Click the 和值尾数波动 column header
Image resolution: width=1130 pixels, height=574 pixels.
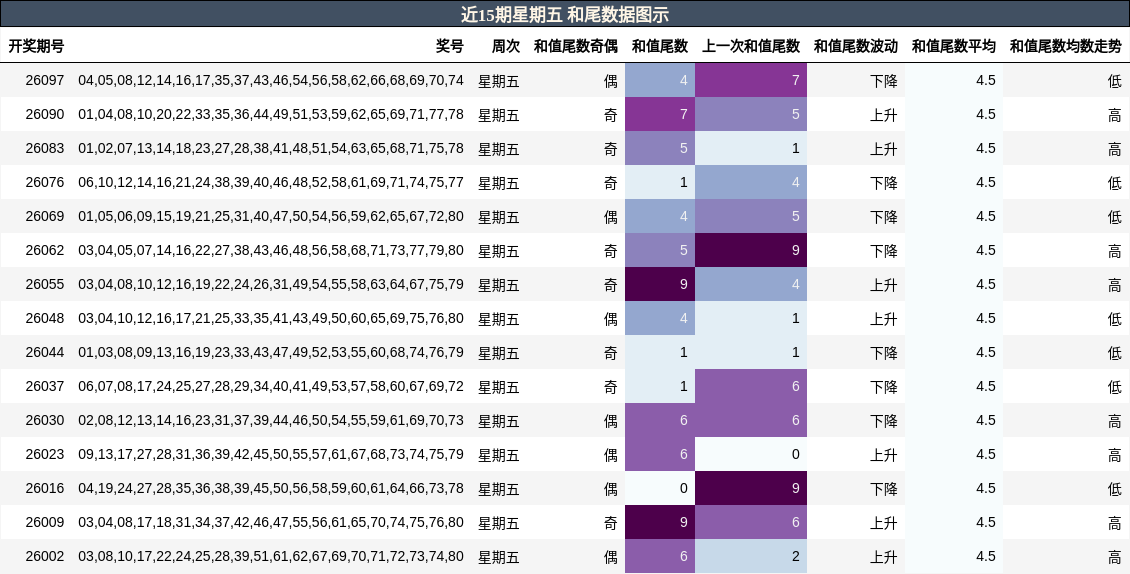[x=855, y=46]
